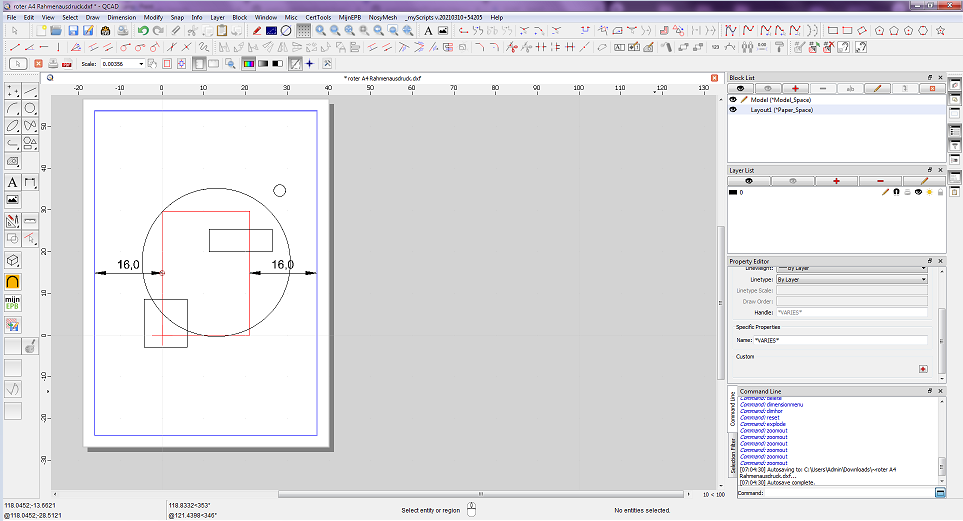The height and width of the screenshot is (521, 963).
Task: Click the mijn EPB toolbox icon
Action: (x=12, y=303)
